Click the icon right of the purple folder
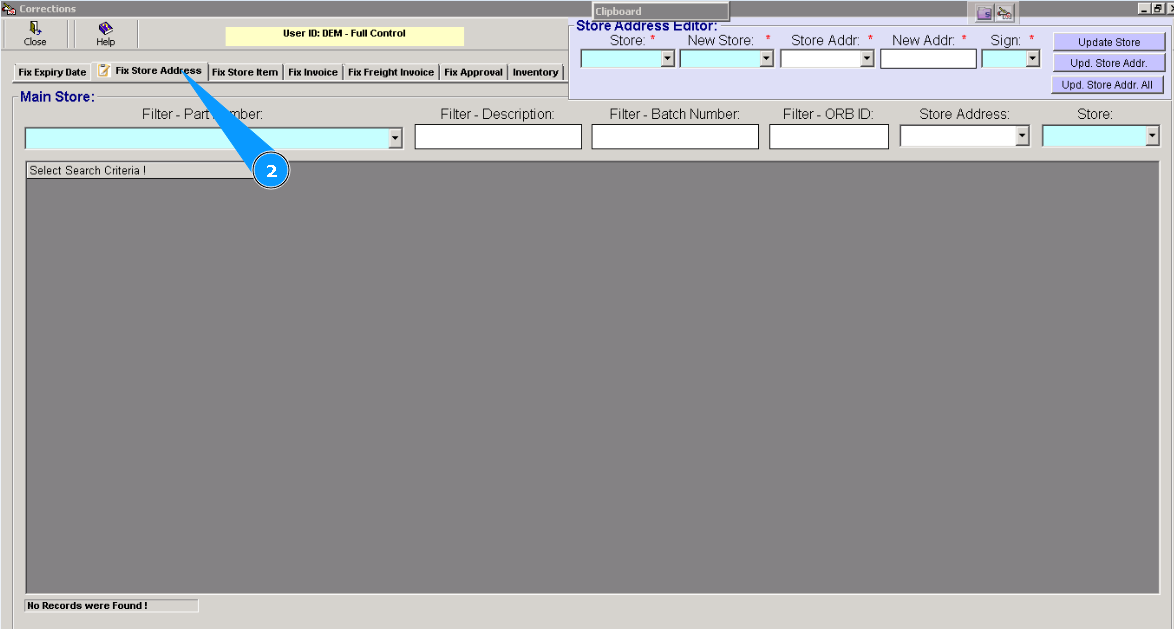 1004,13
